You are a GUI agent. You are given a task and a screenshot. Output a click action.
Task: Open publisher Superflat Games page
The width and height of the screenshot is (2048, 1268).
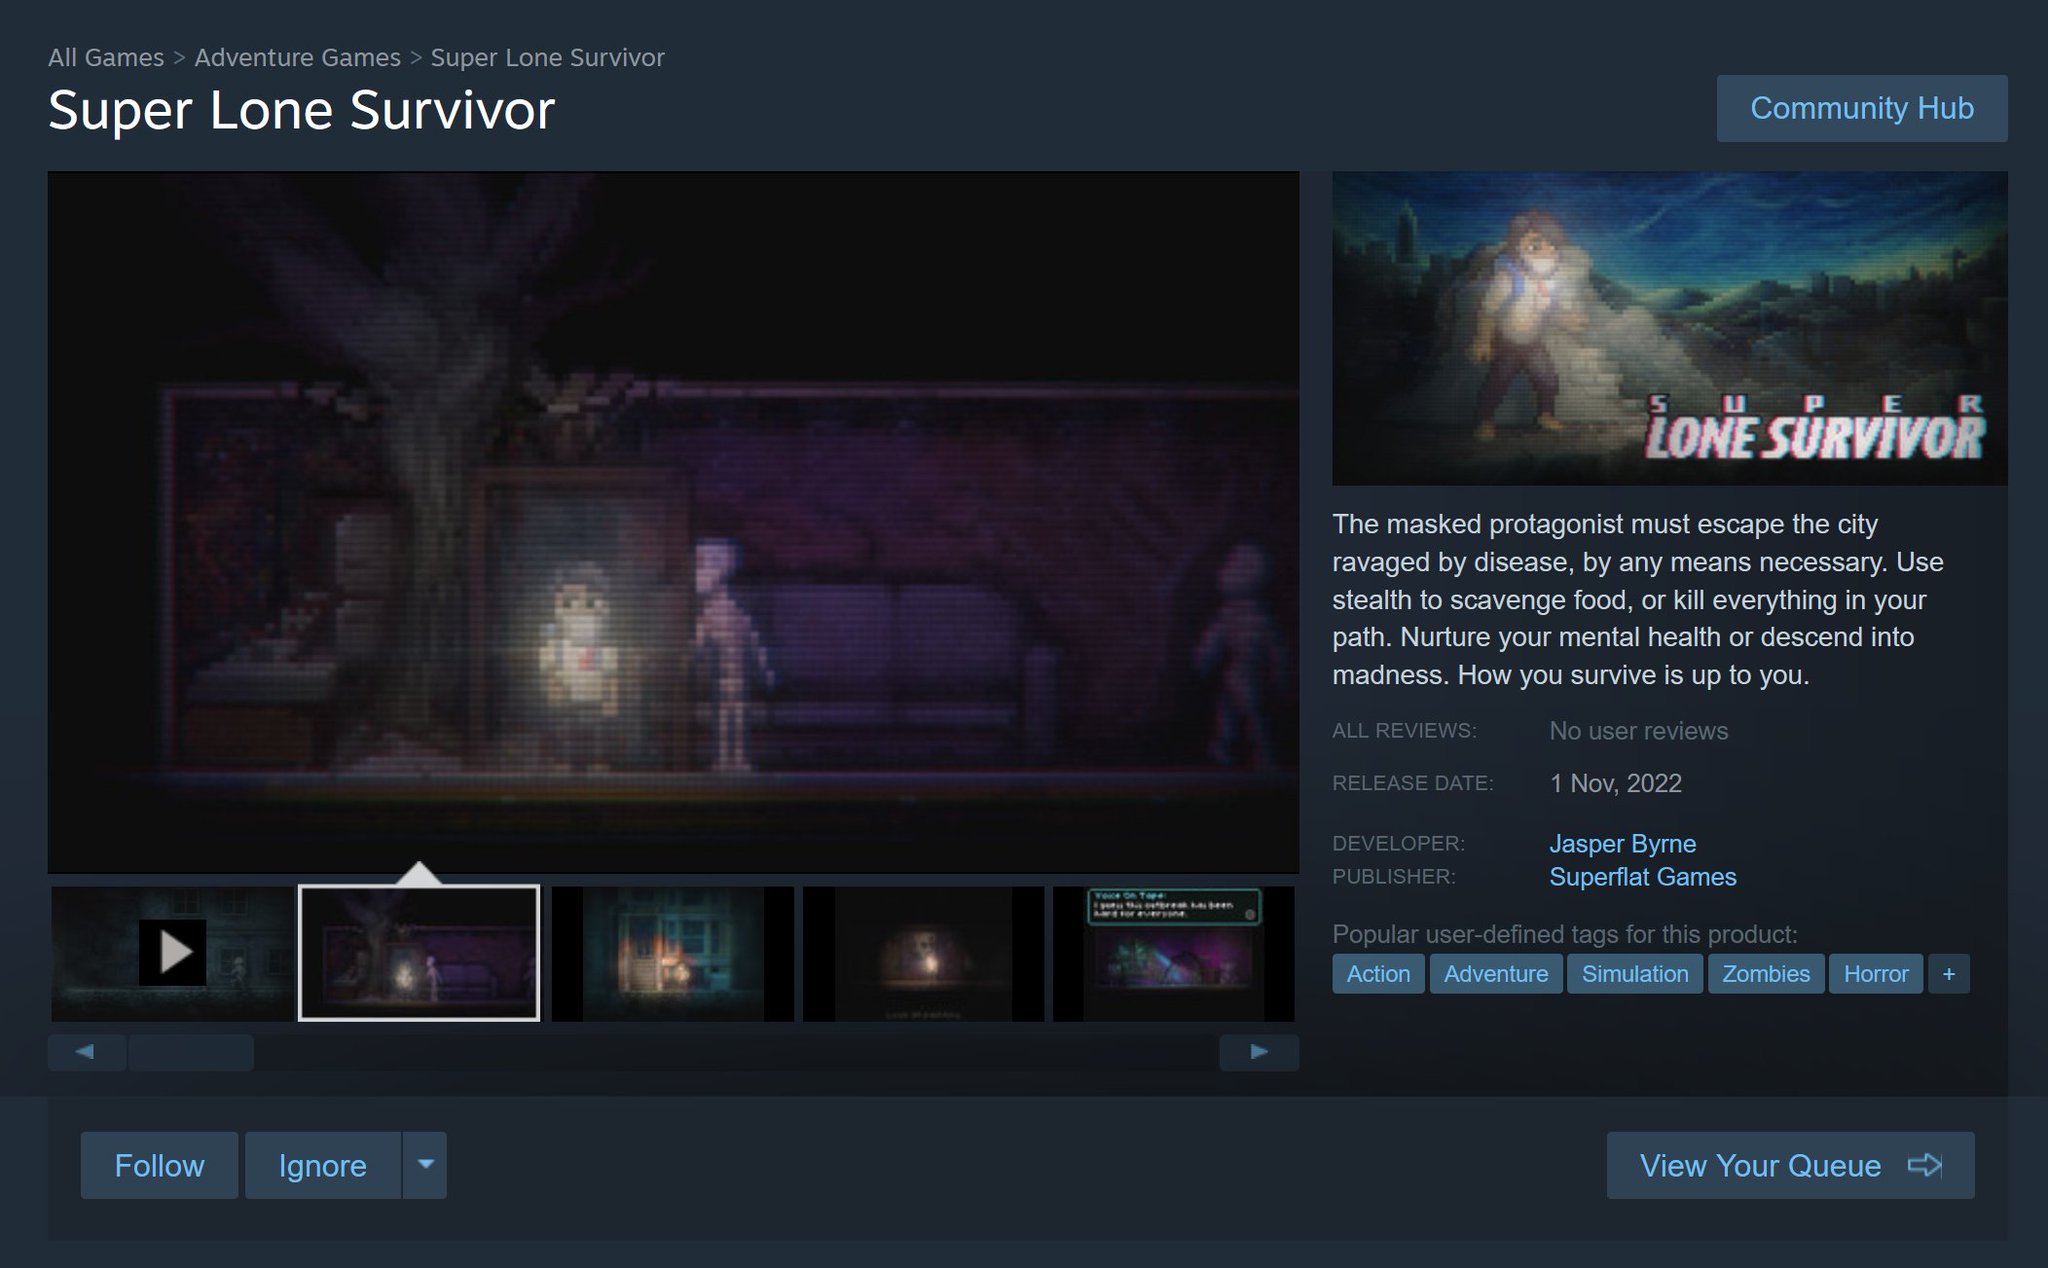click(1642, 877)
